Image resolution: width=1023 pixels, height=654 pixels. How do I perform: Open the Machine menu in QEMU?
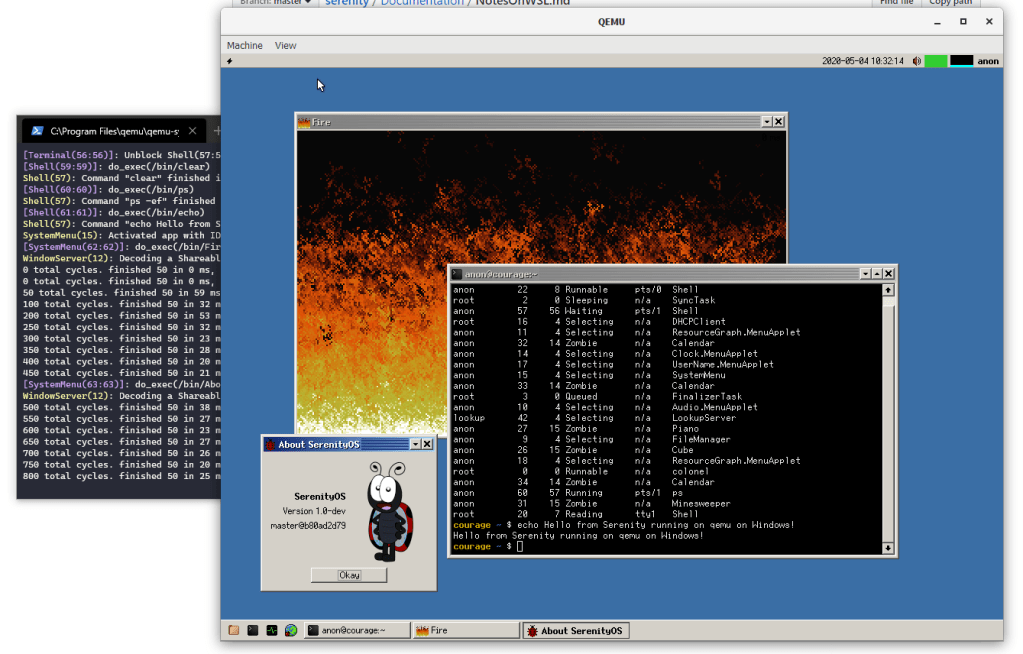[x=246, y=45]
